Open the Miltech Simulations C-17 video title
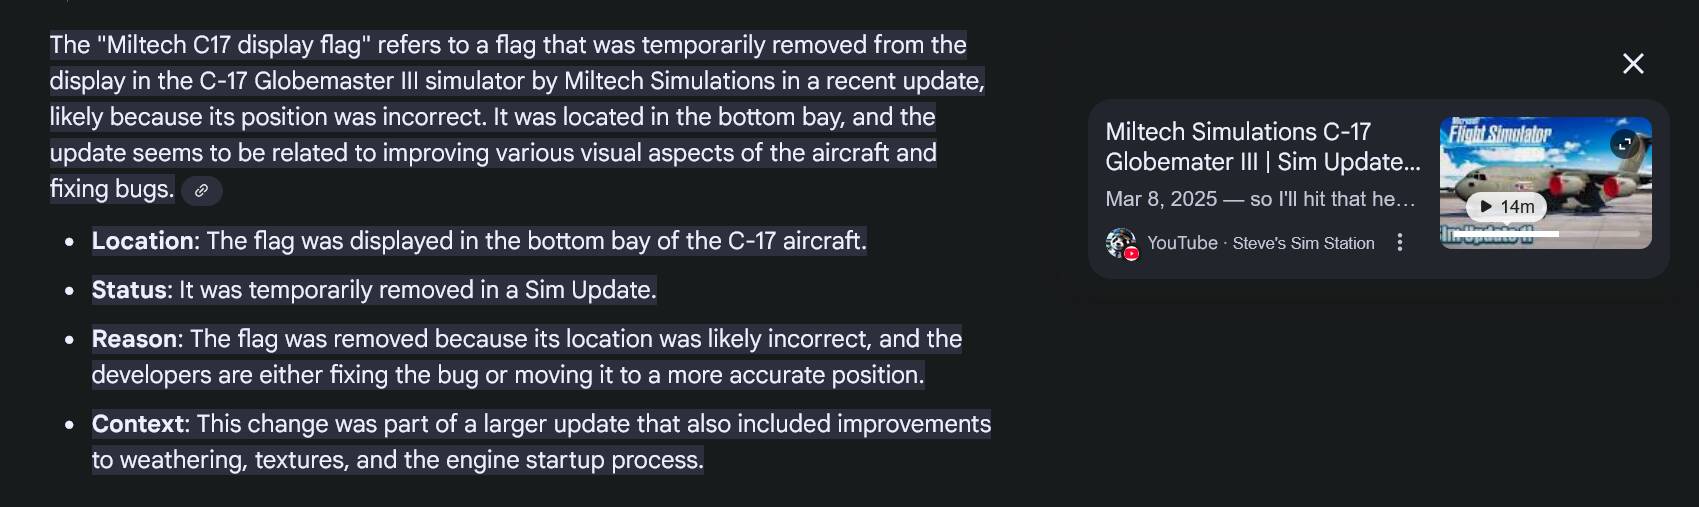This screenshot has width=1699, height=507. pos(1262,146)
